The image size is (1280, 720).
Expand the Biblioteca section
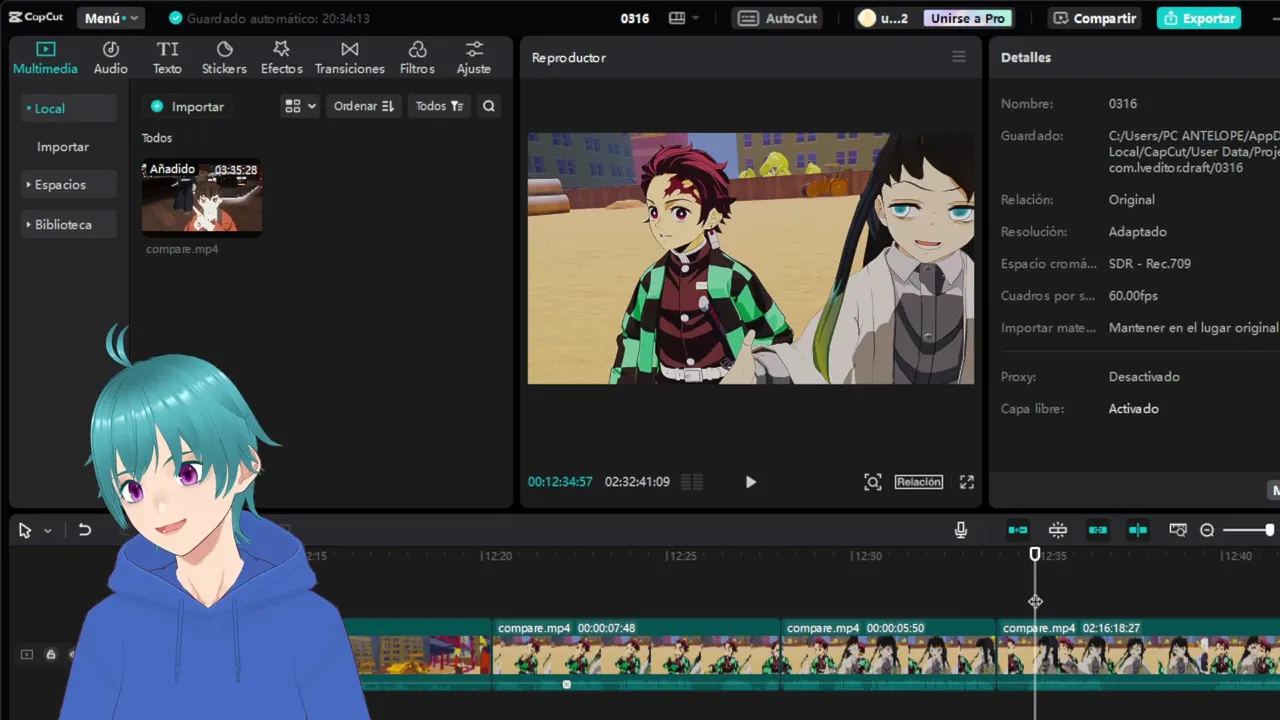click(68, 225)
